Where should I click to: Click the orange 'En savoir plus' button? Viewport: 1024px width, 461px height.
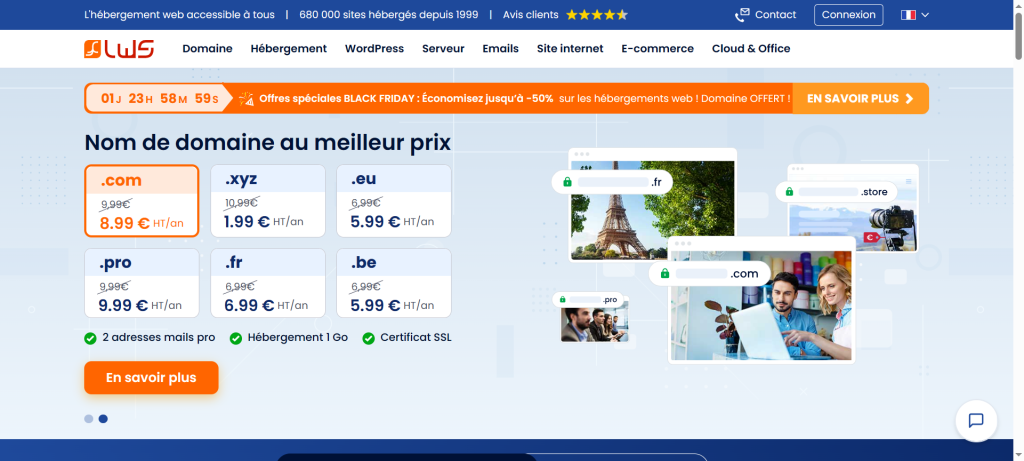(151, 378)
